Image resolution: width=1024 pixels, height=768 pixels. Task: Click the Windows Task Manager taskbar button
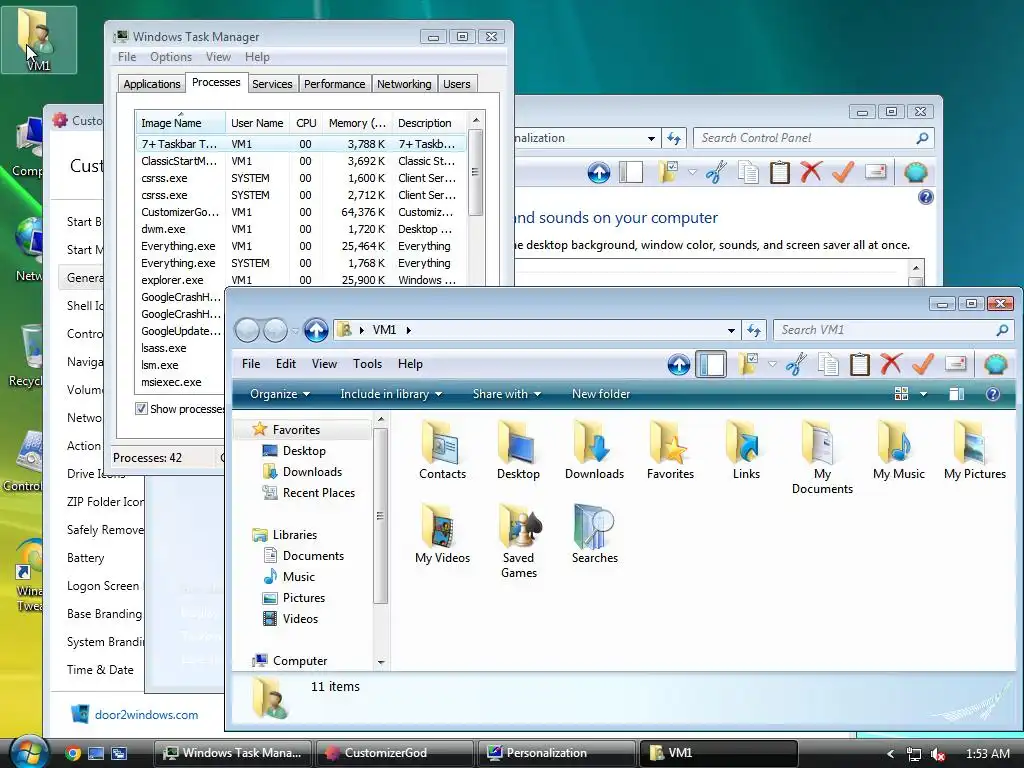click(234, 753)
